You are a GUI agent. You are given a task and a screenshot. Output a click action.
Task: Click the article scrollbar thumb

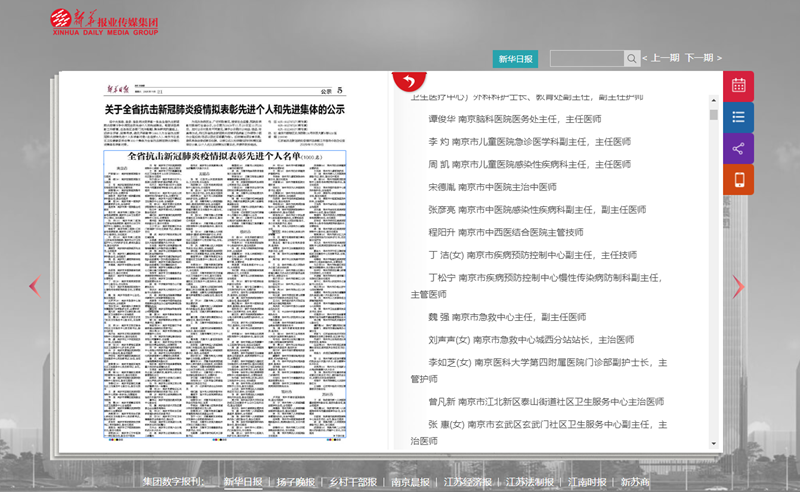click(x=713, y=115)
